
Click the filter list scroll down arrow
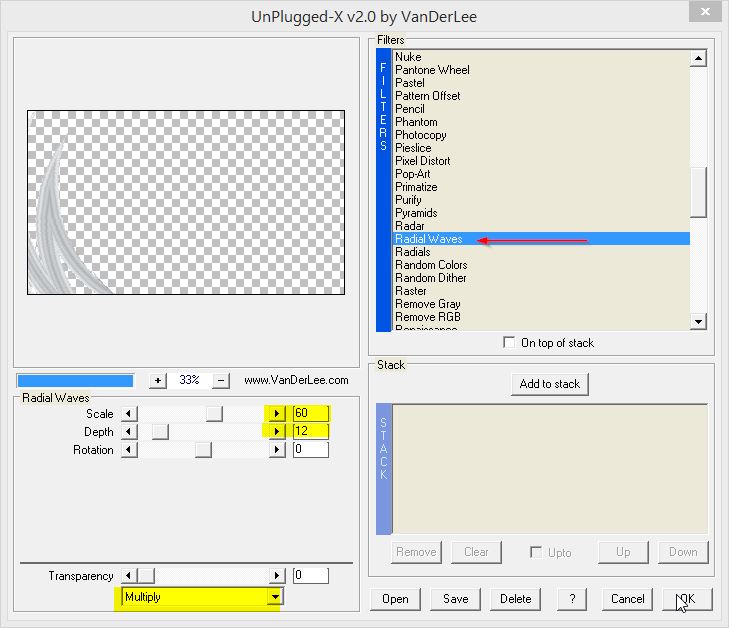click(698, 321)
